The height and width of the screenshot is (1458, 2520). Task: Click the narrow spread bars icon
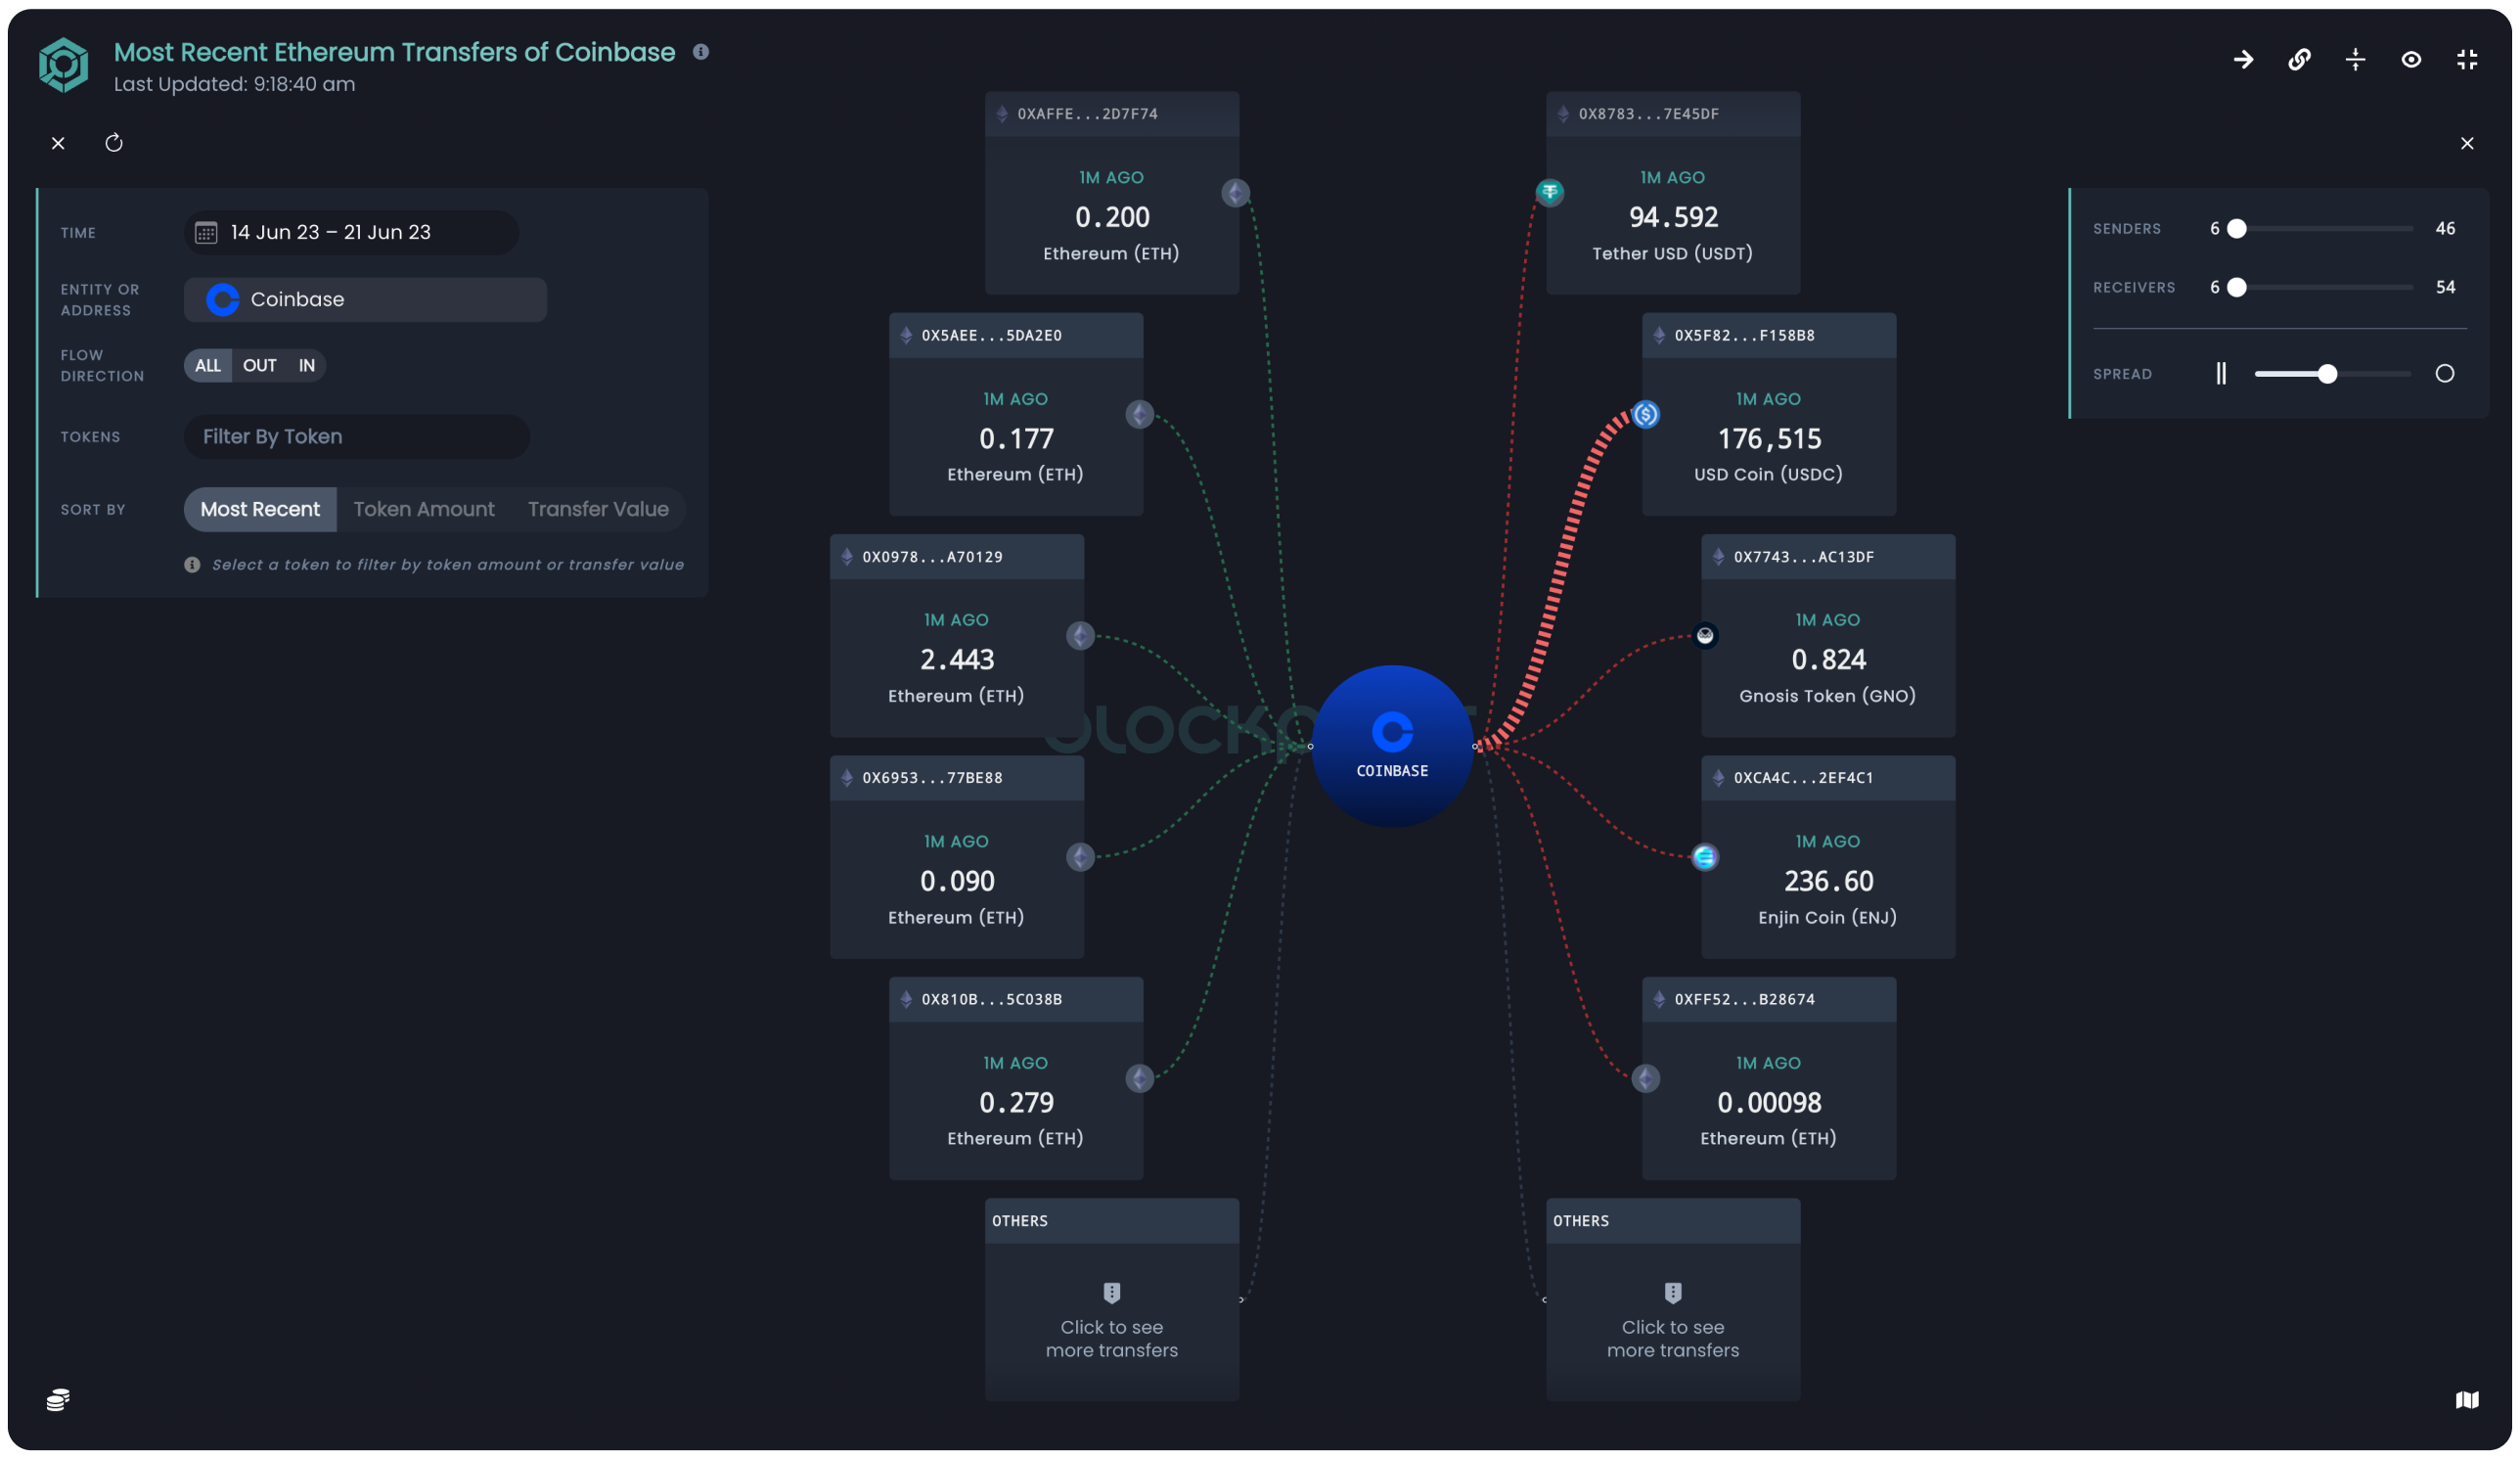[x=2221, y=373]
